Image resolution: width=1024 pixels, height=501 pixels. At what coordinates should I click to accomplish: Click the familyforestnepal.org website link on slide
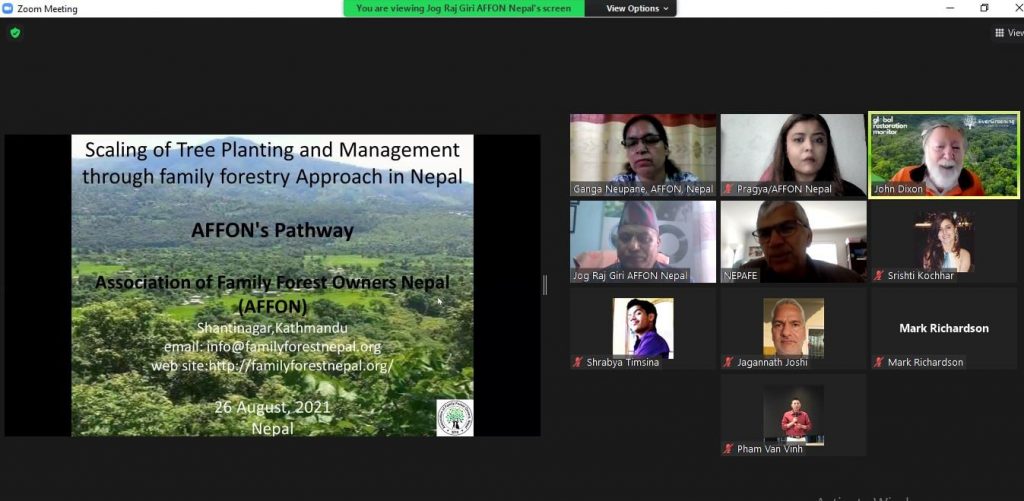(x=272, y=366)
